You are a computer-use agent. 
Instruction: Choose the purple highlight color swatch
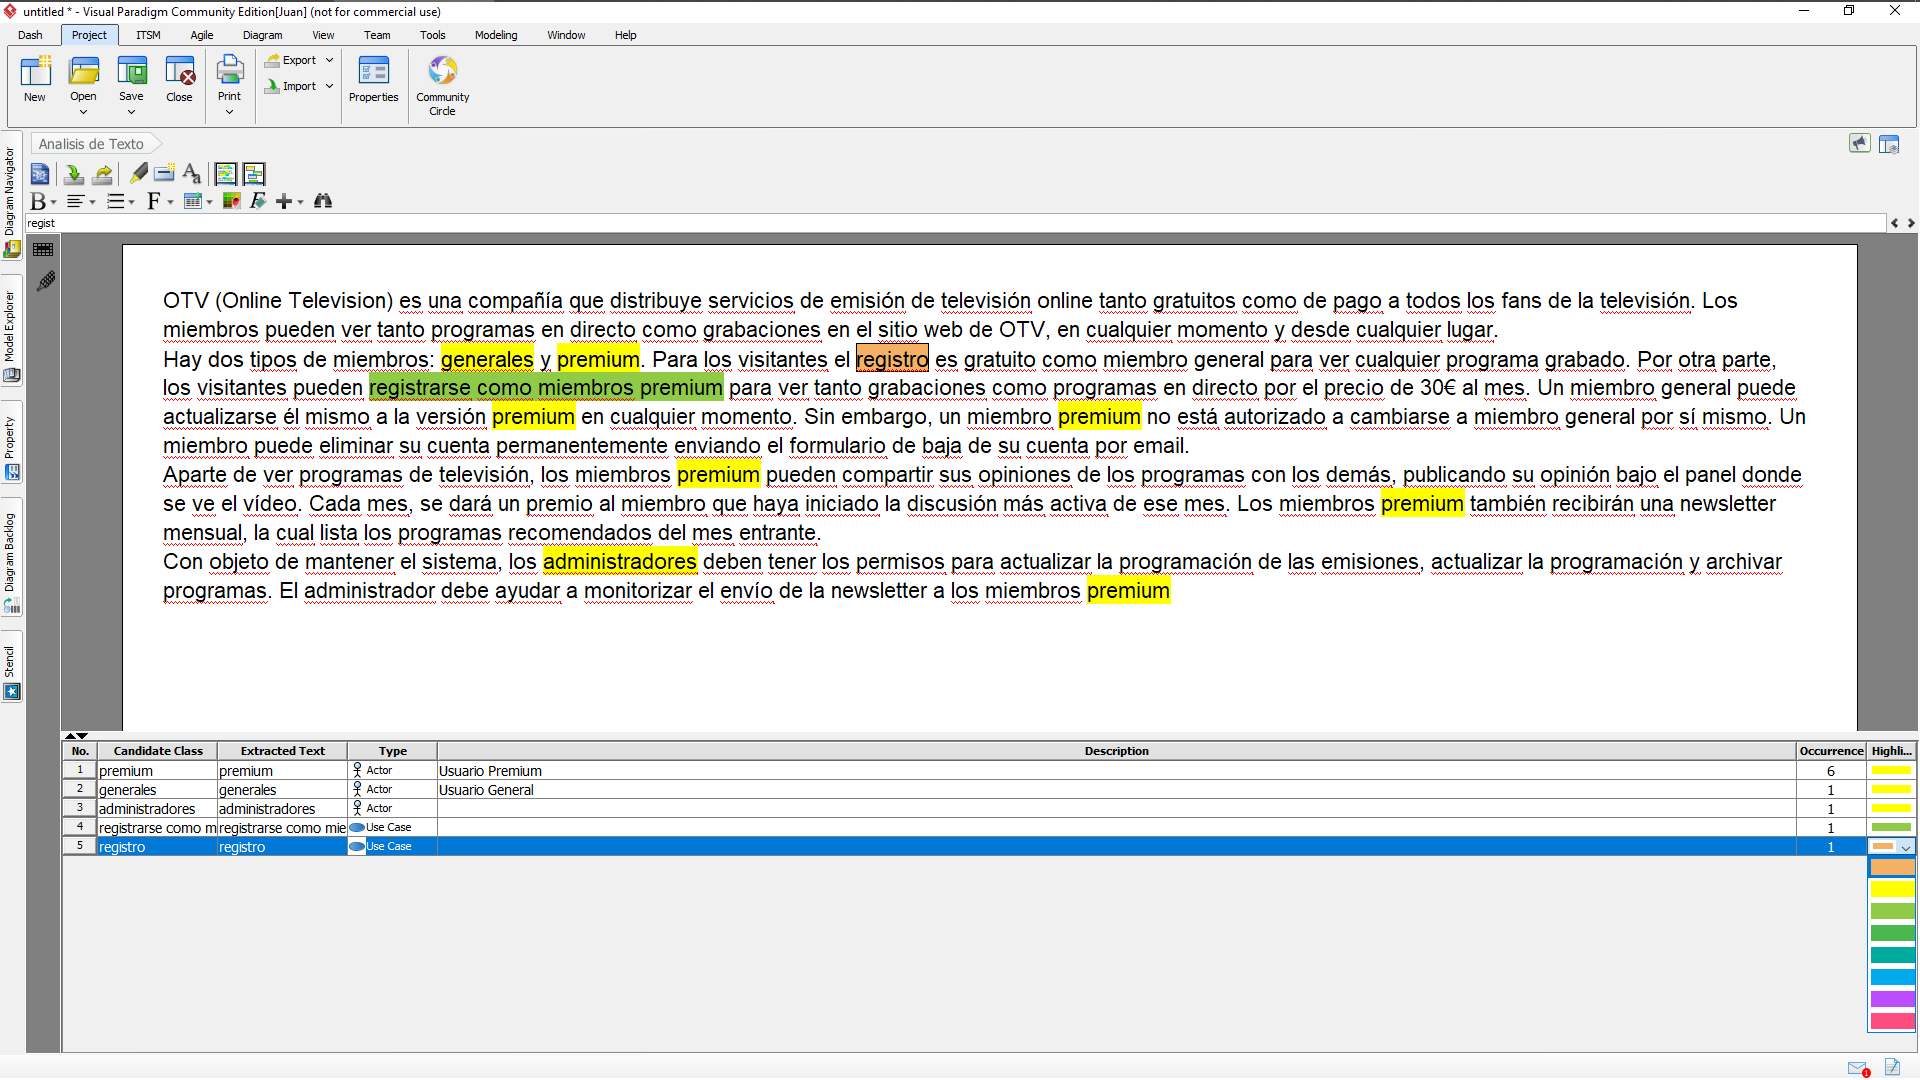pyautogui.click(x=1892, y=999)
